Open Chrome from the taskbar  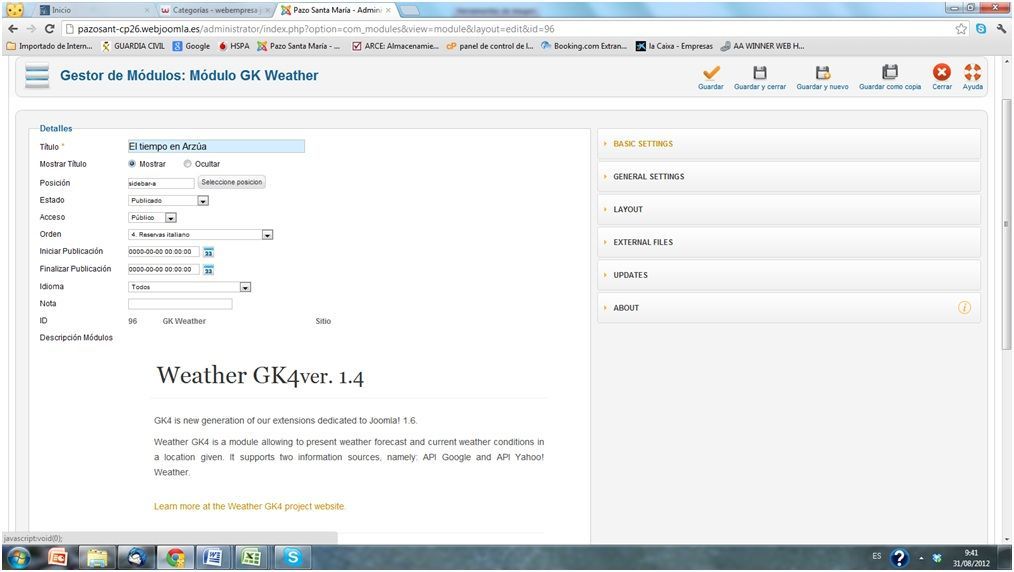click(175, 557)
